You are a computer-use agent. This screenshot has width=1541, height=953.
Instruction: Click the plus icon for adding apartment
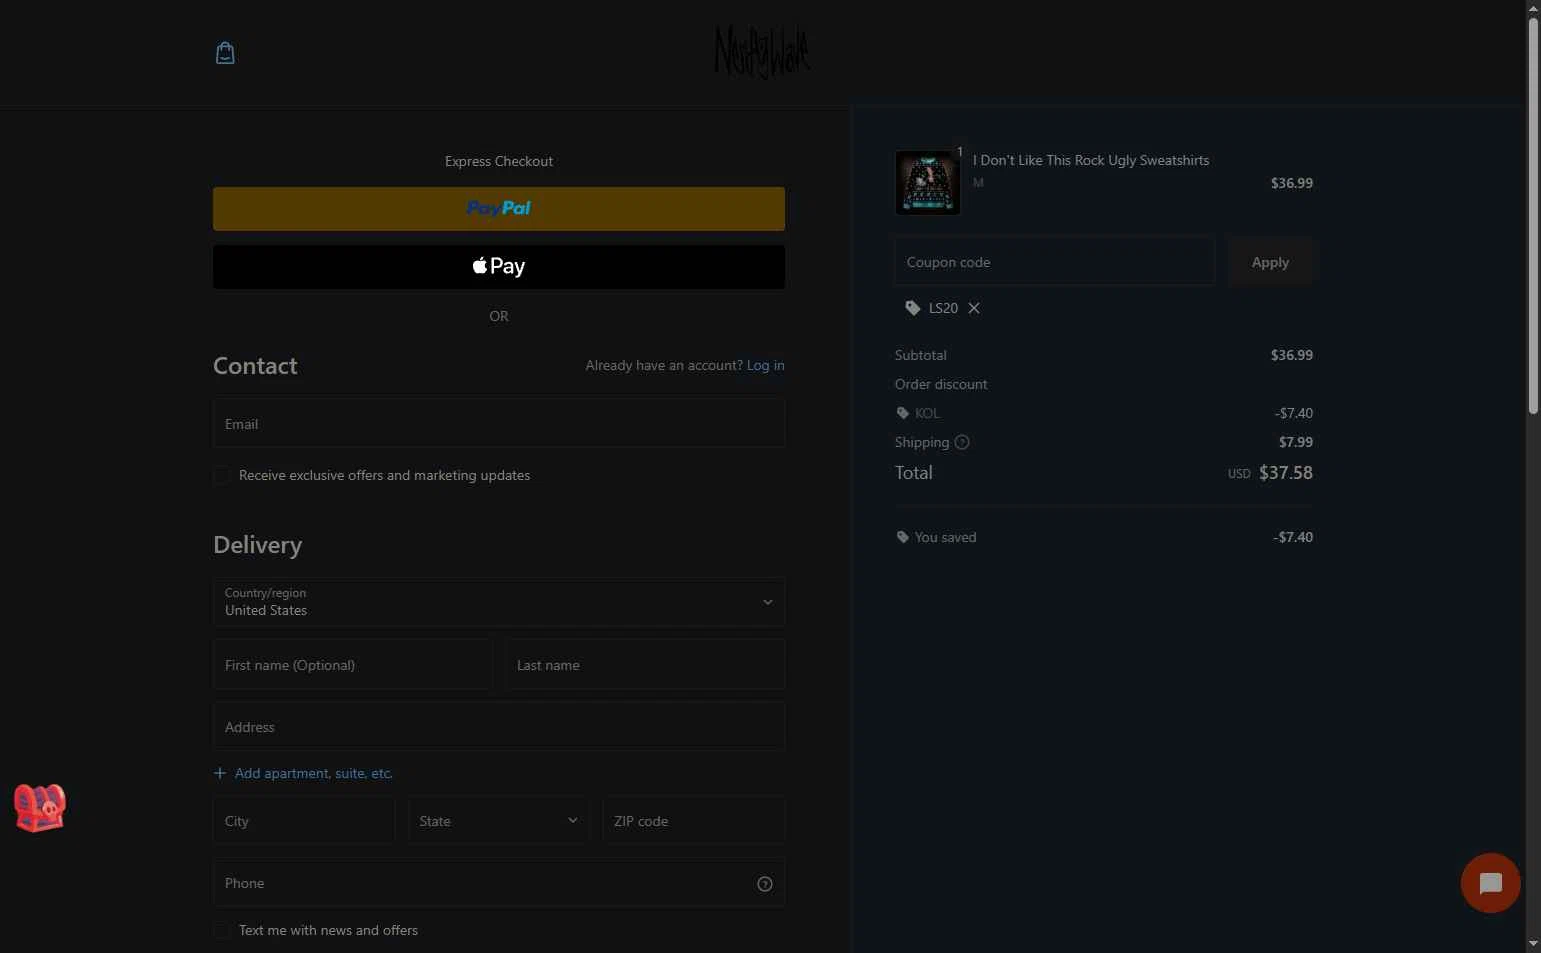click(x=220, y=773)
